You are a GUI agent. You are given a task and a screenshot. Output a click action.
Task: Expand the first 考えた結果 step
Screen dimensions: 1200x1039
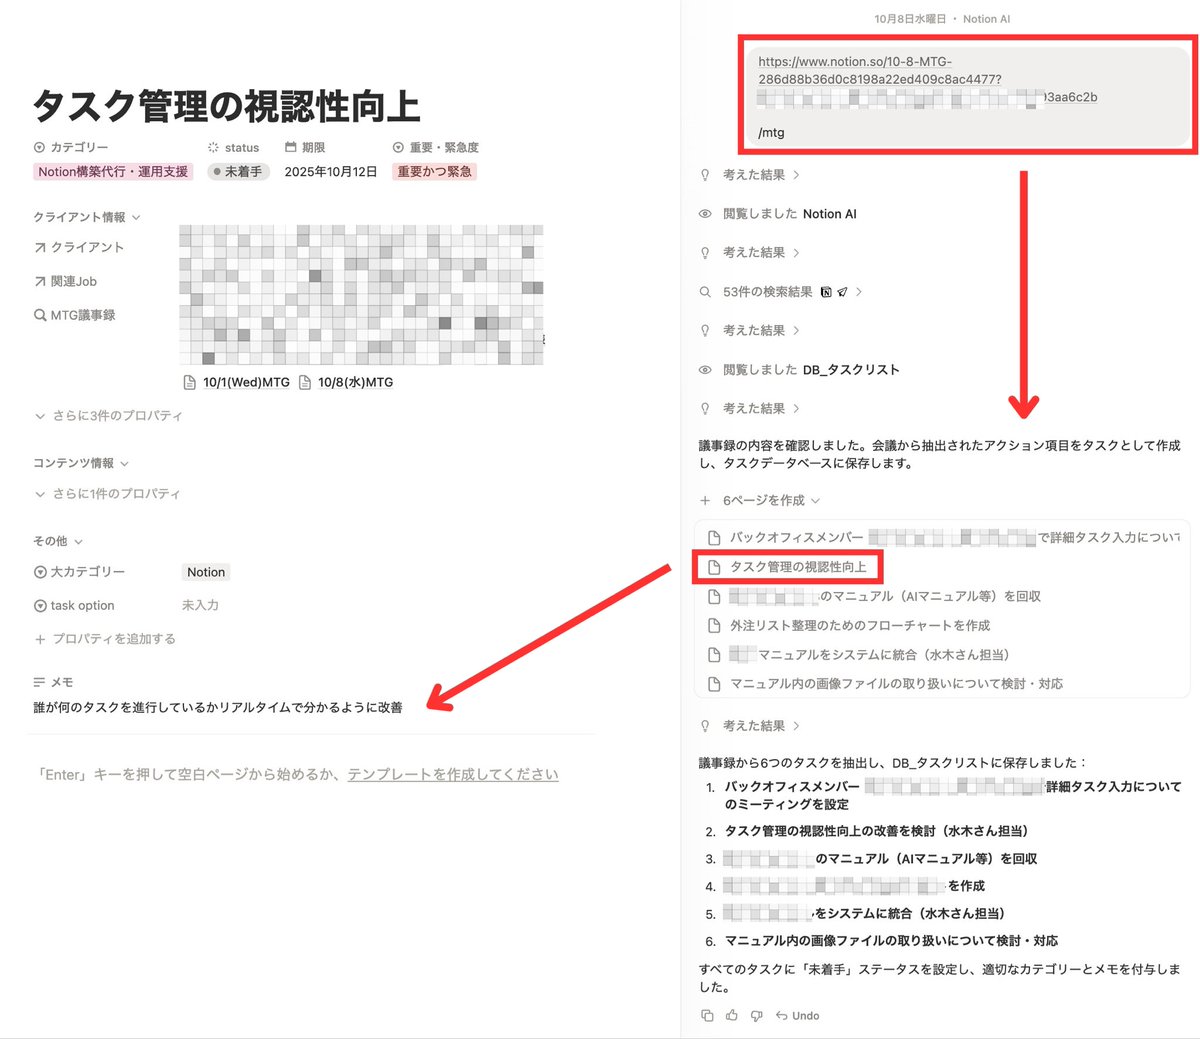coord(750,174)
